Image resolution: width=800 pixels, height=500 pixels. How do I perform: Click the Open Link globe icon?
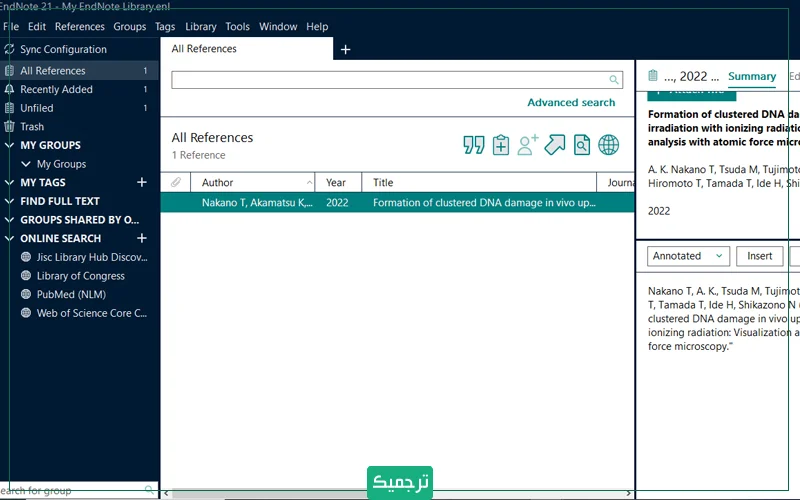(608, 145)
